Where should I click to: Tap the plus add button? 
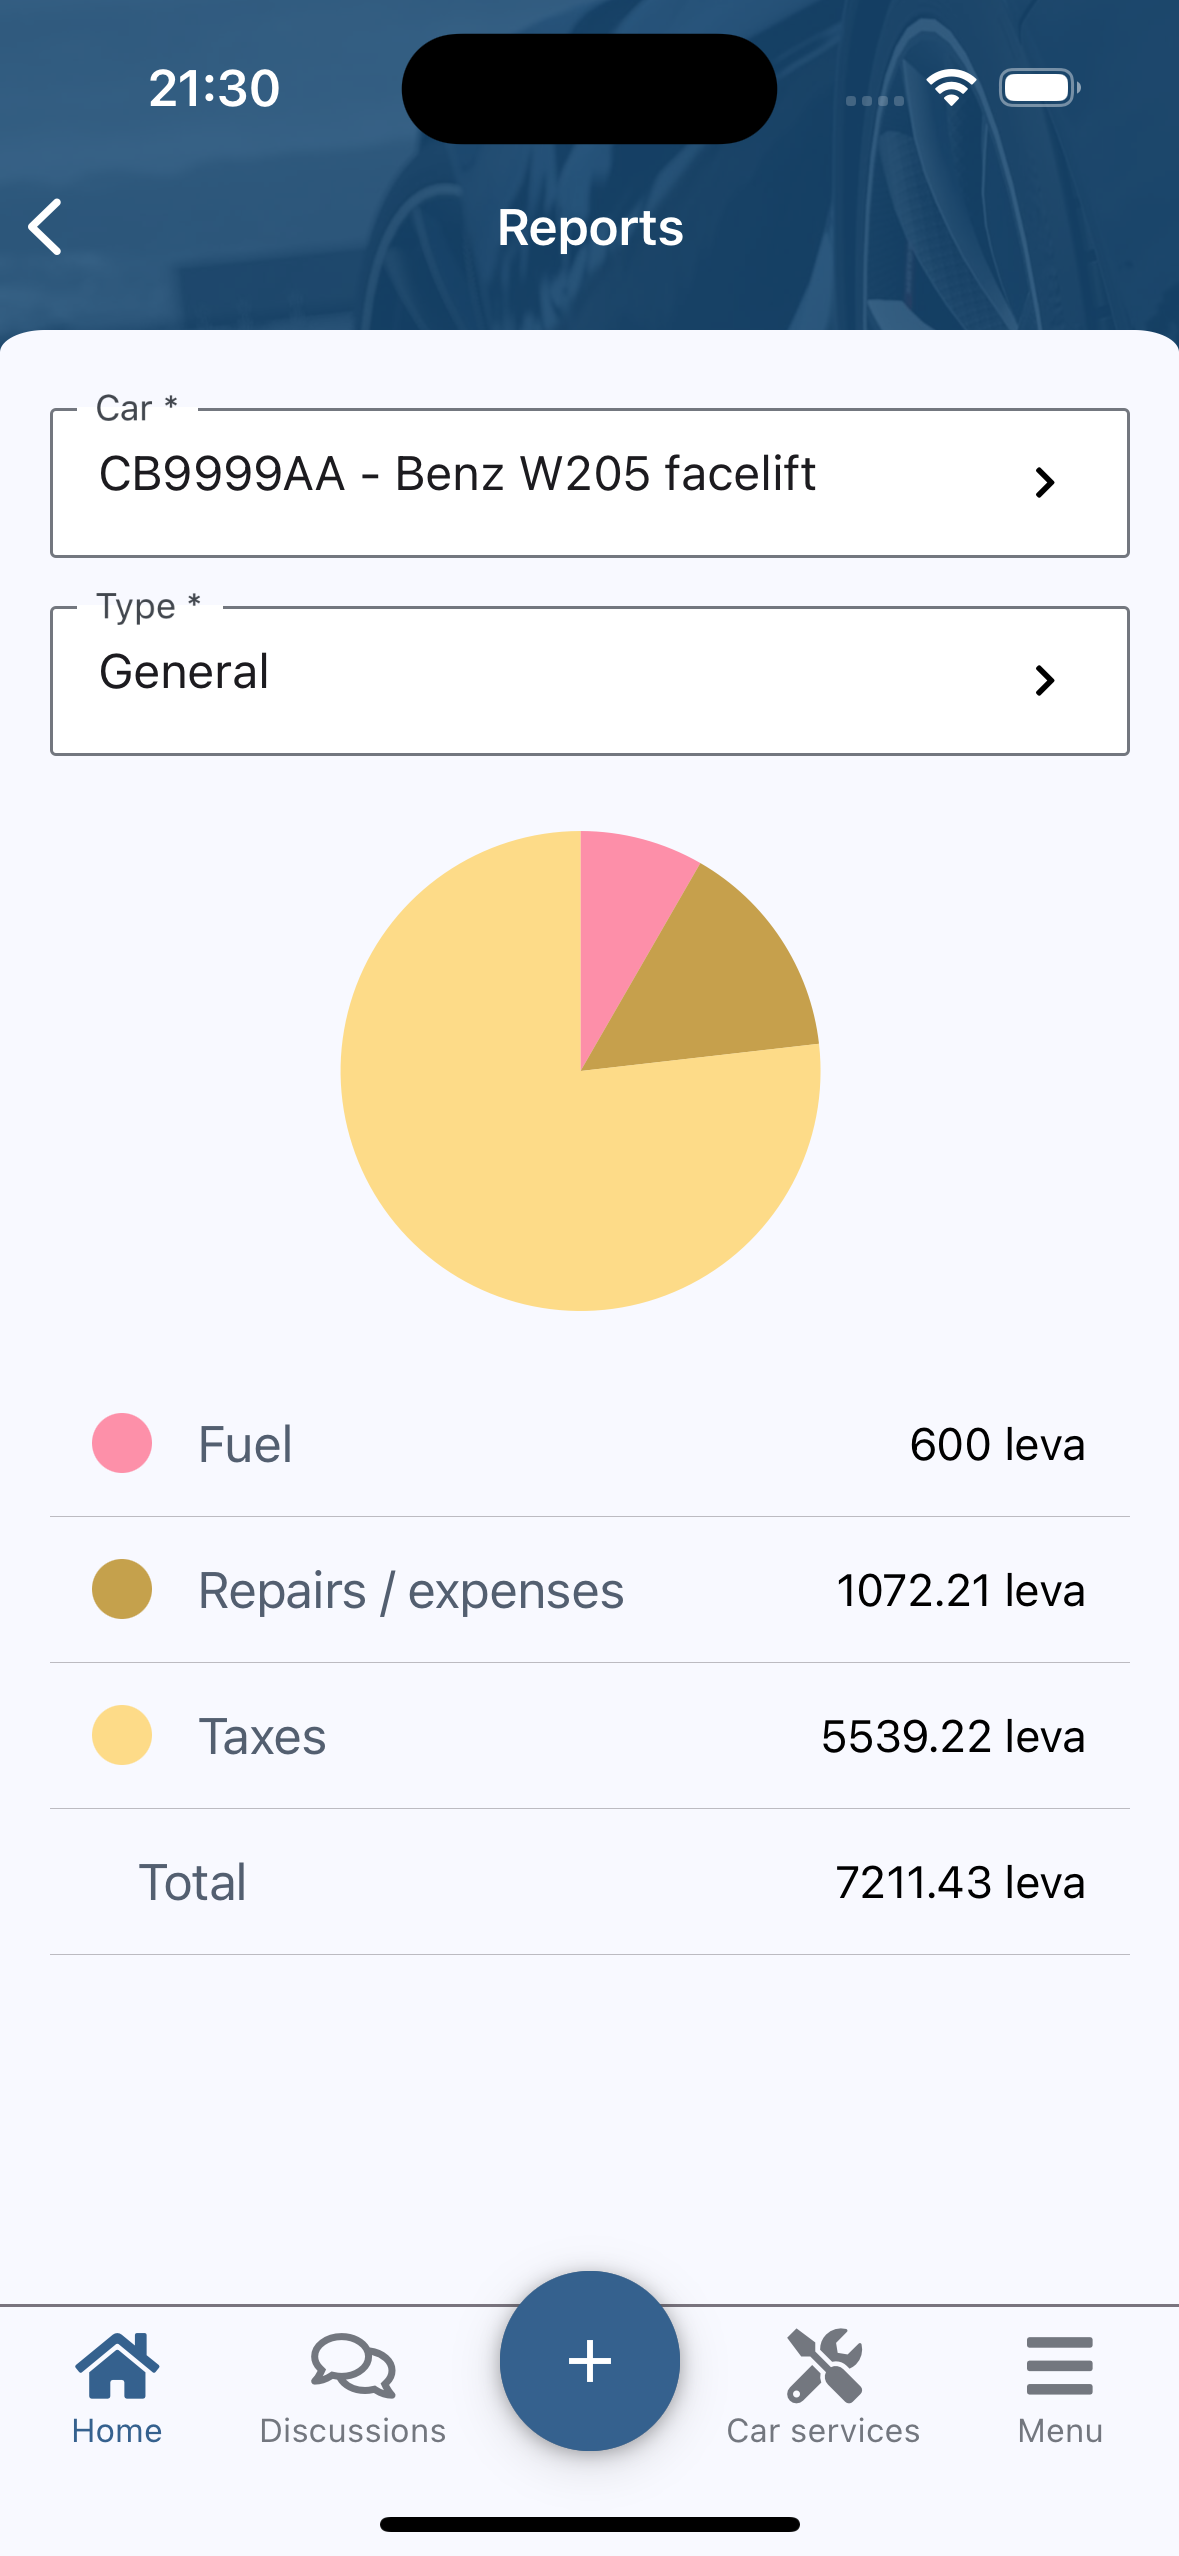click(590, 2361)
